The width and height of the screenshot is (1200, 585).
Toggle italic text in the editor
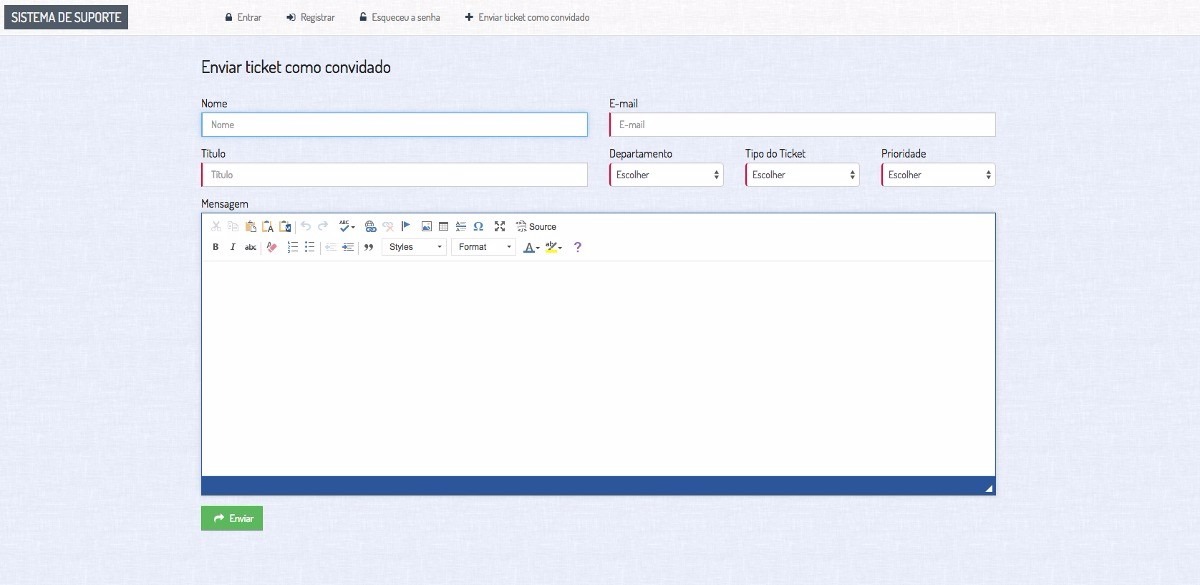pos(233,247)
